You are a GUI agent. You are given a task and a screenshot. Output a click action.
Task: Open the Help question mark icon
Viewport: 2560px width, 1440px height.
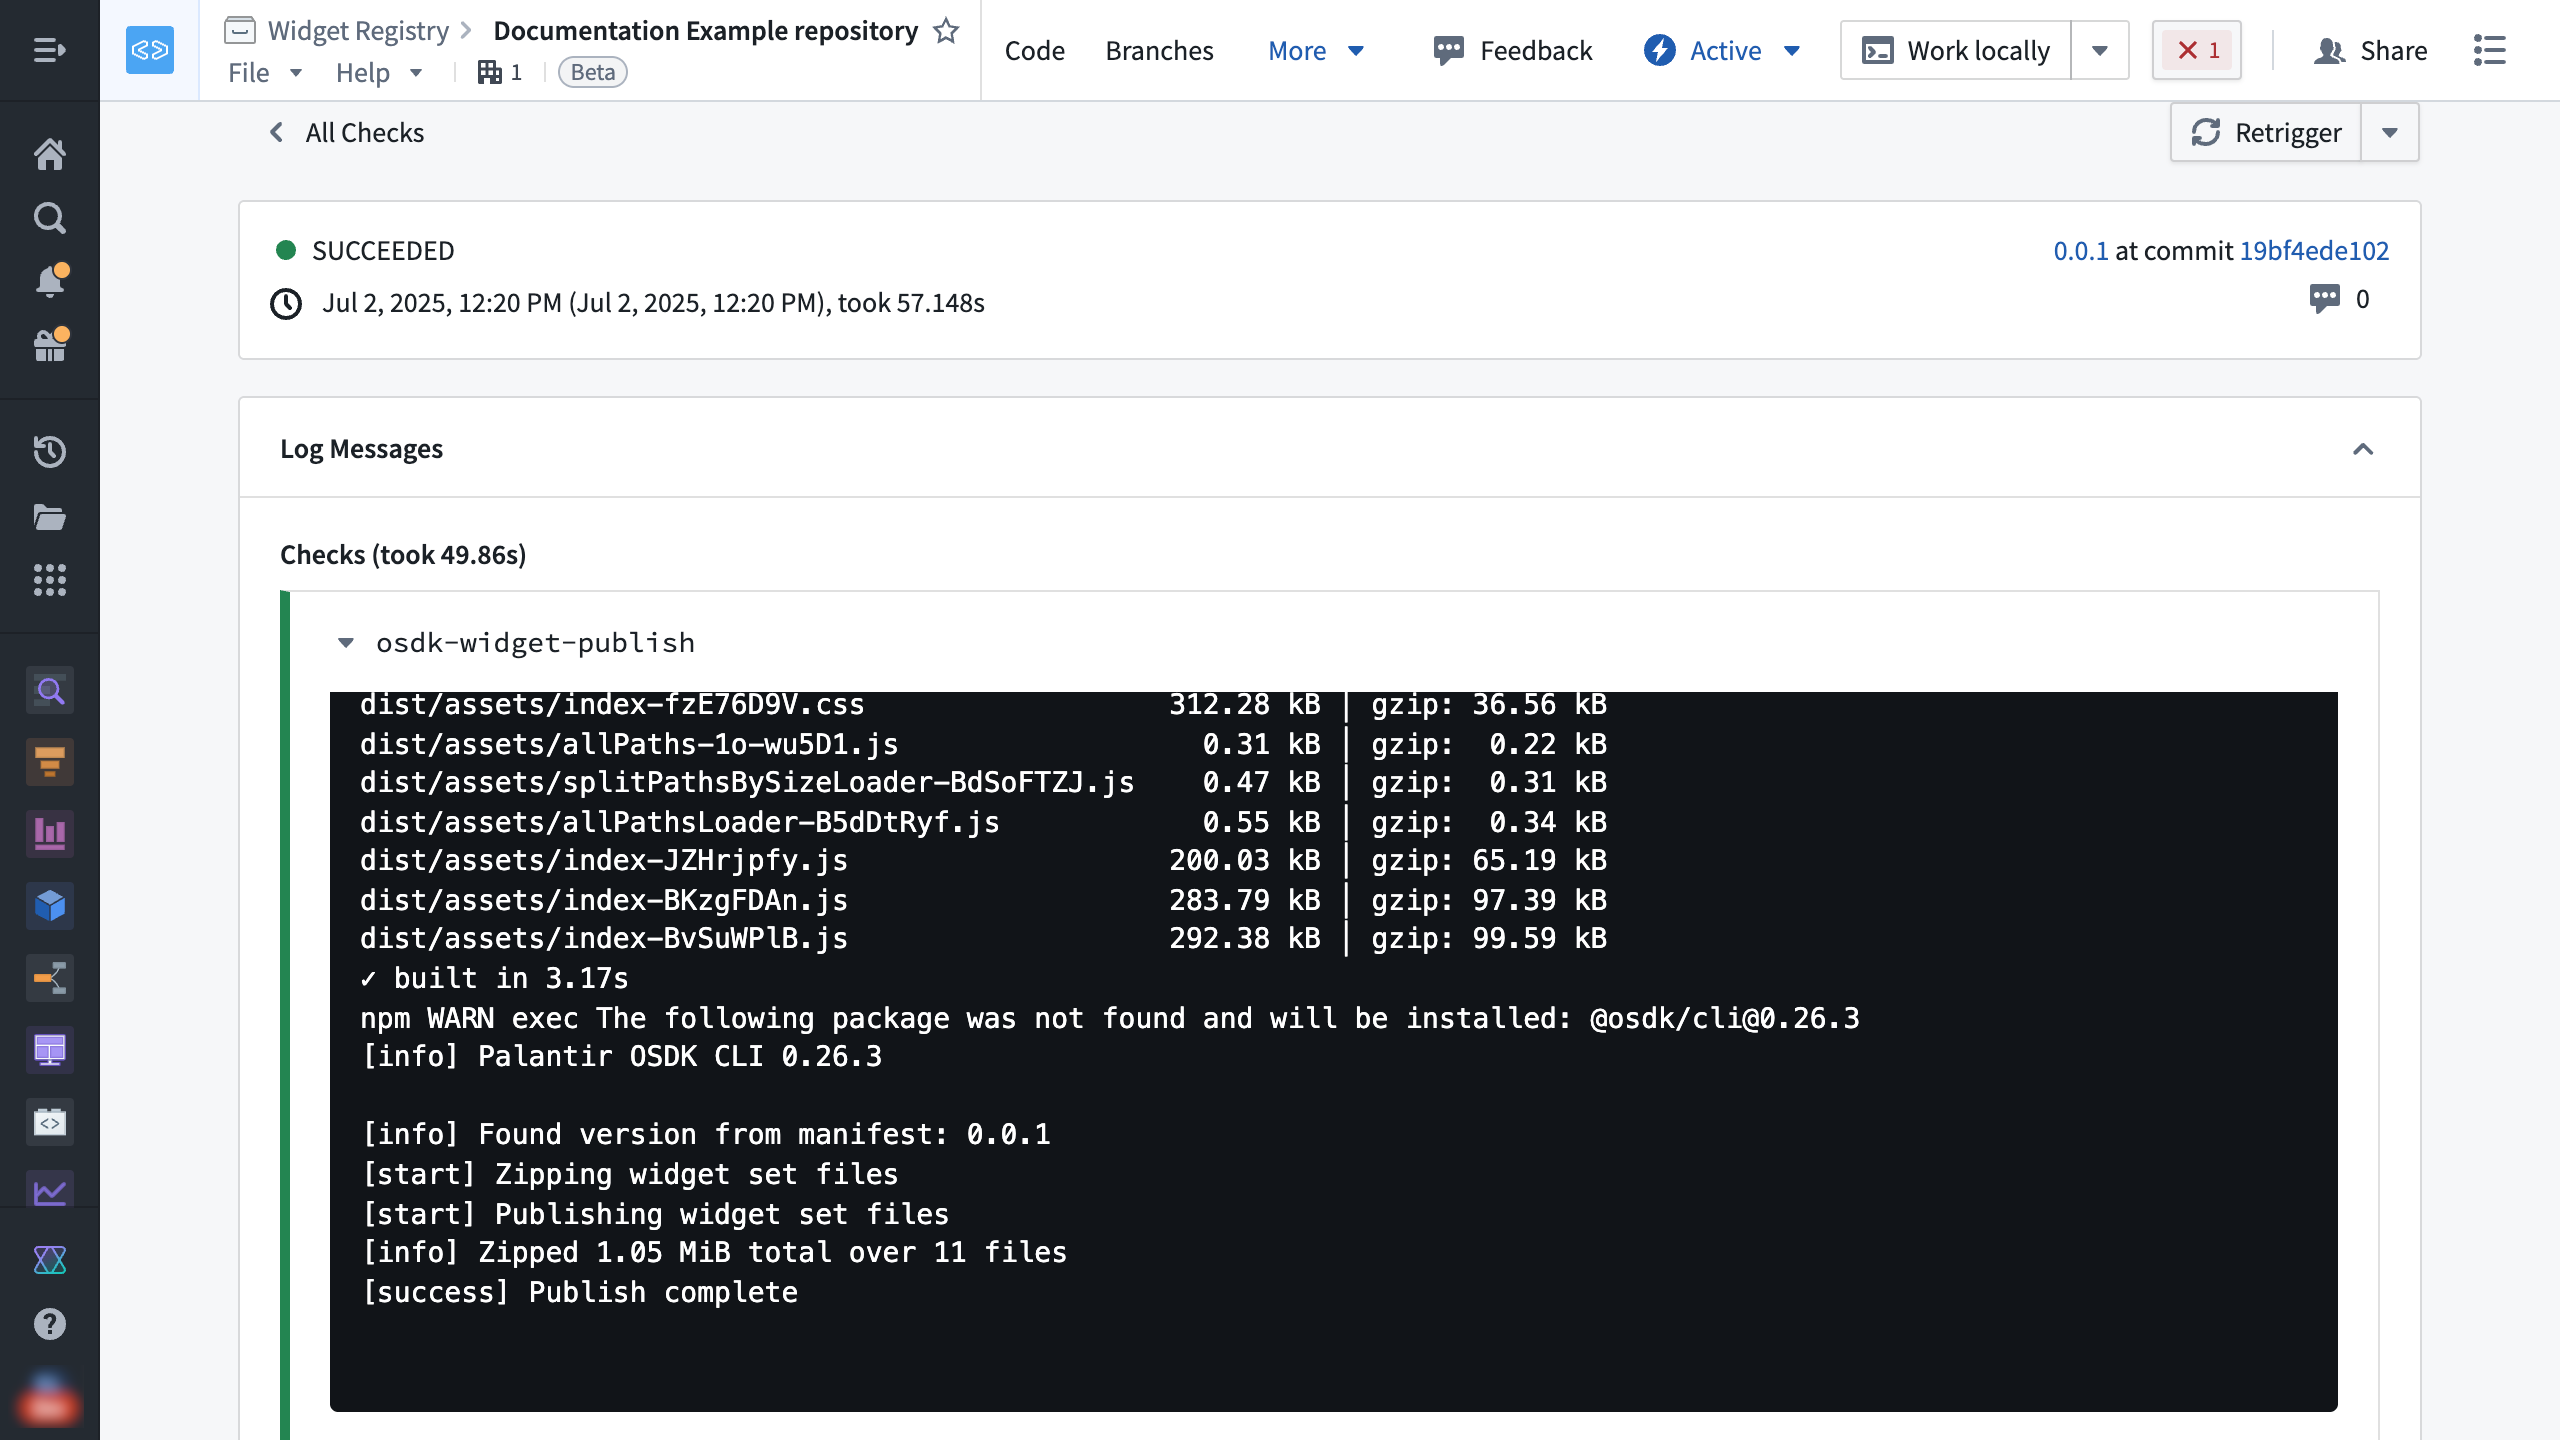[x=50, y=1324]
